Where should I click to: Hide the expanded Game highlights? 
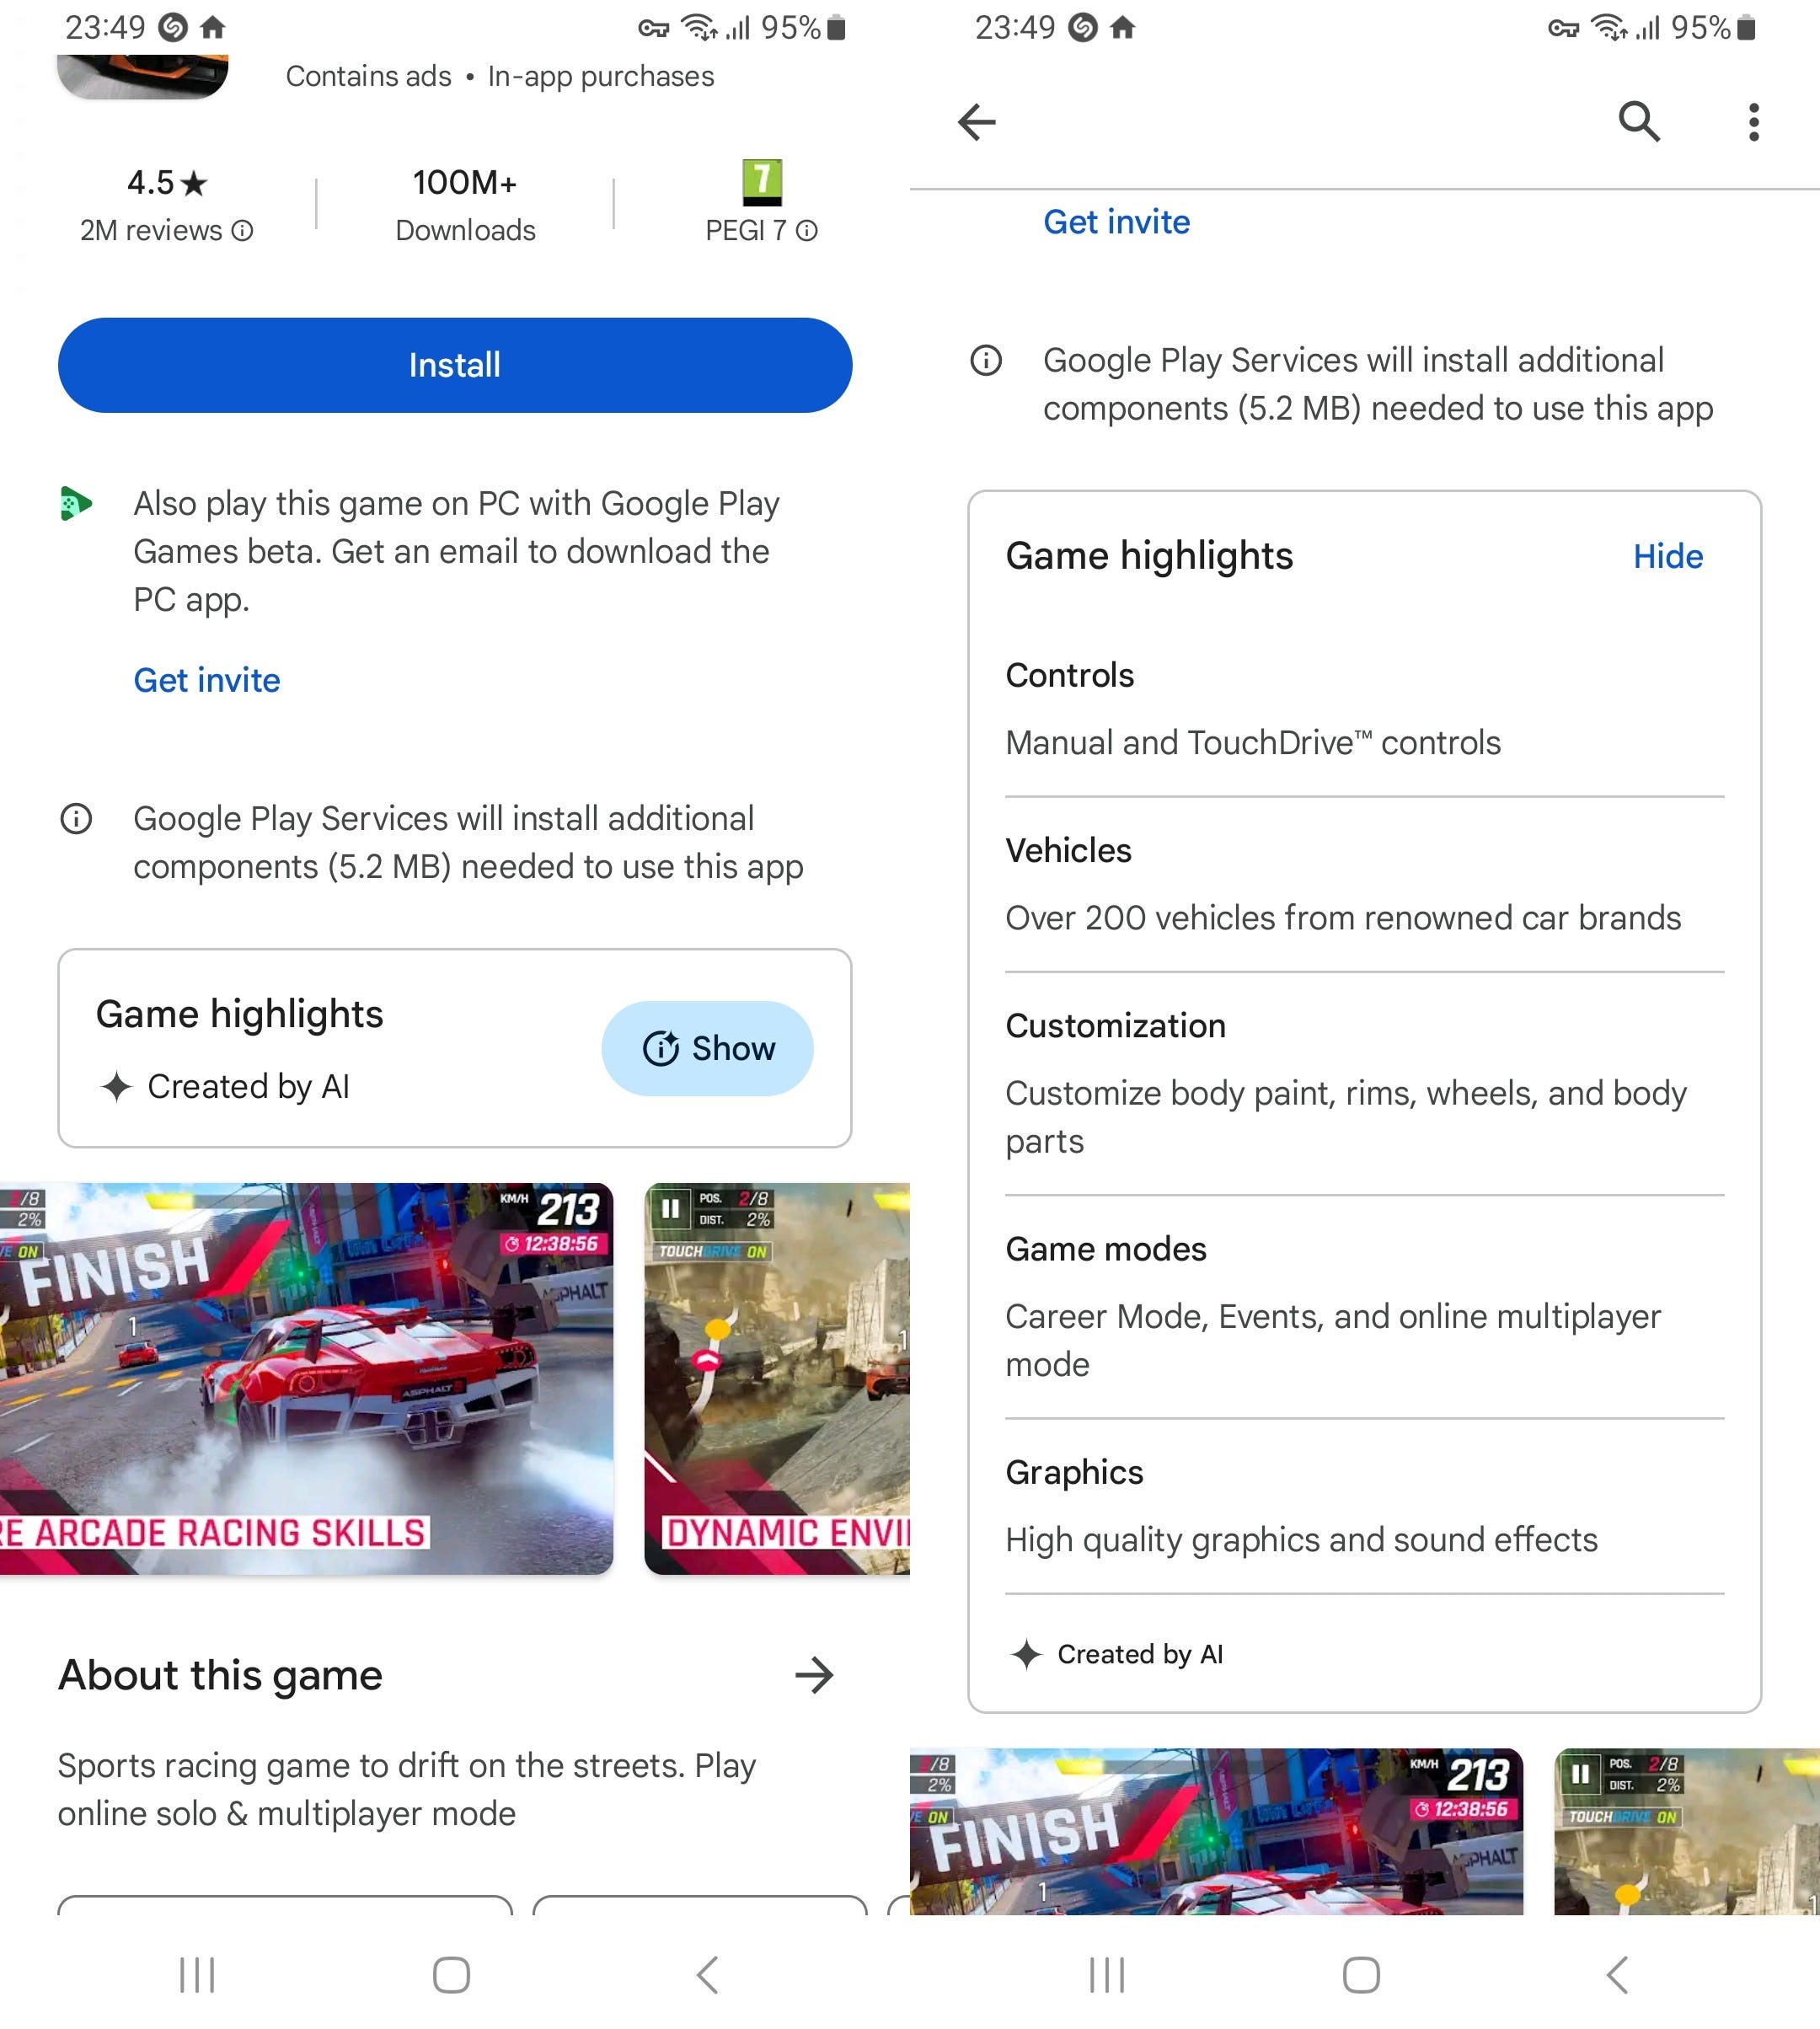point(1667,556)
